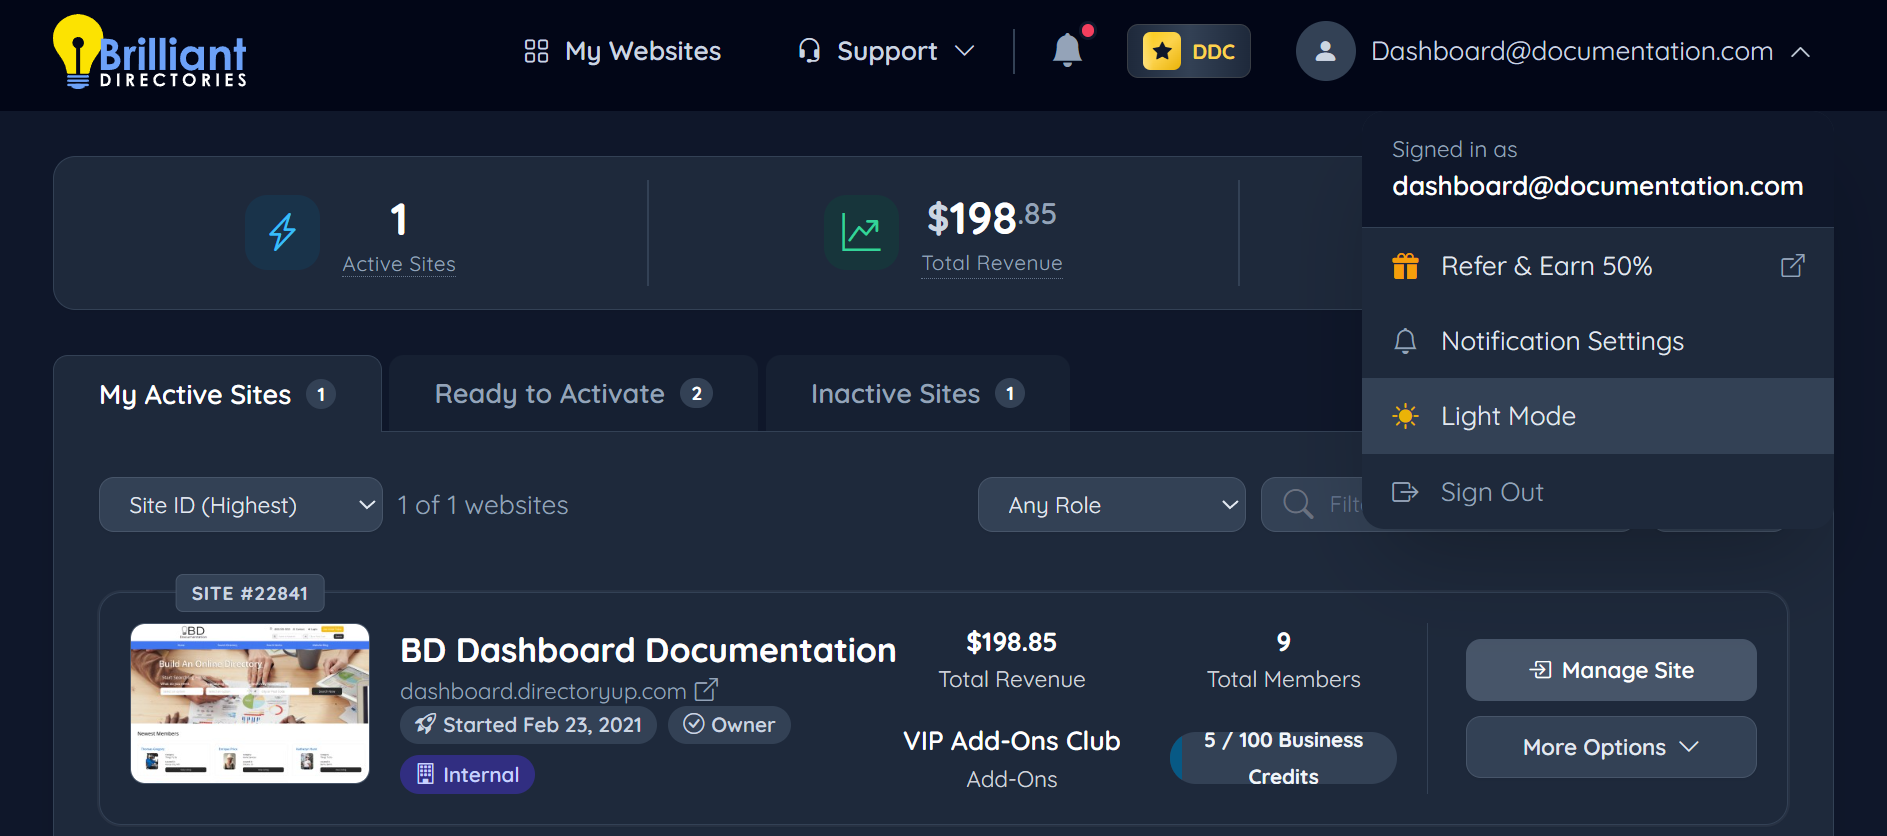1887x836 pixels.
Task: Click the 5 / 100 Business Credits progress bar
Action: [1283, 758]
